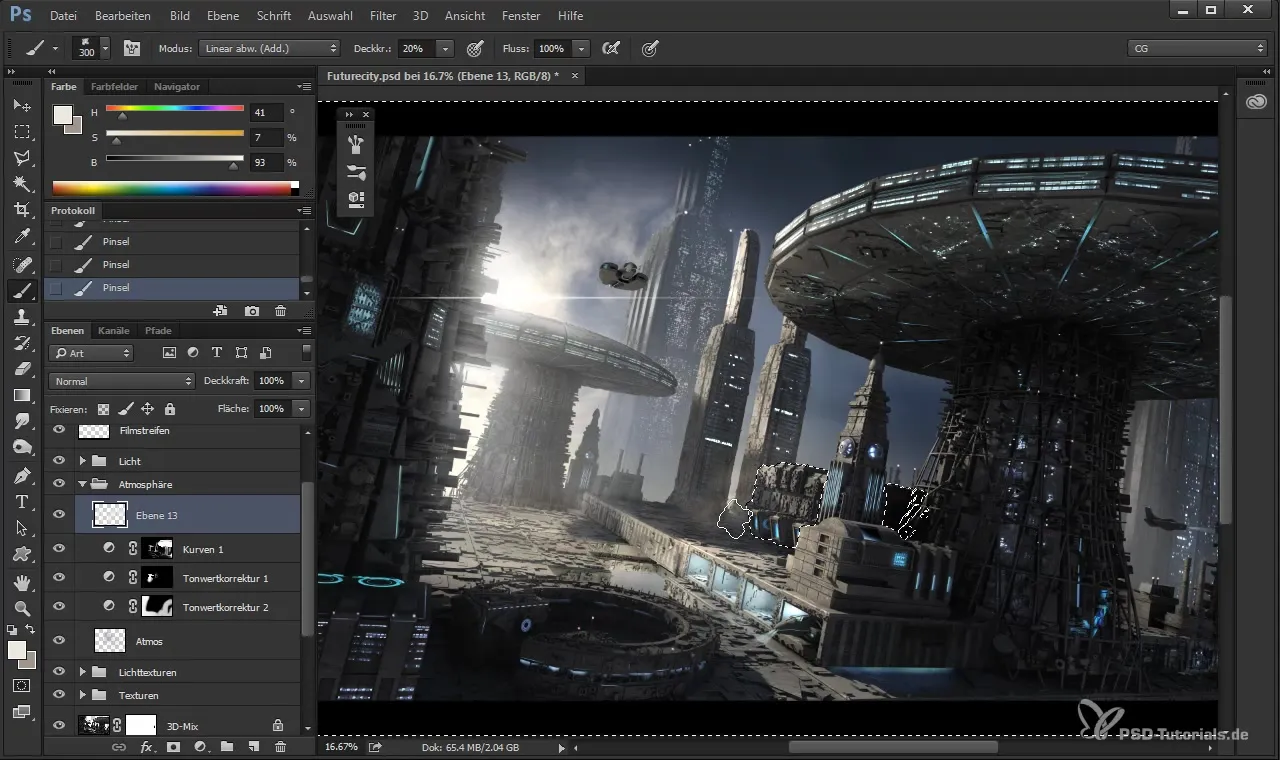This screenshot has height=760, width=1280.
Task: Expand the Licht group
Action: point(83,461)
